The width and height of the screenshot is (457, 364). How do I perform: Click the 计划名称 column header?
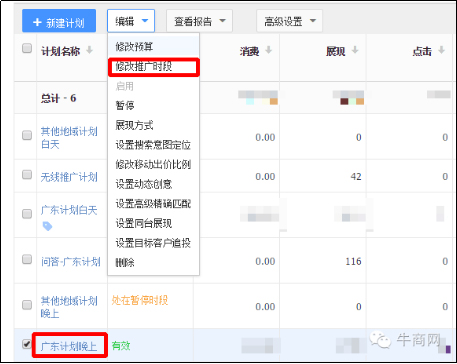[61, 51]
